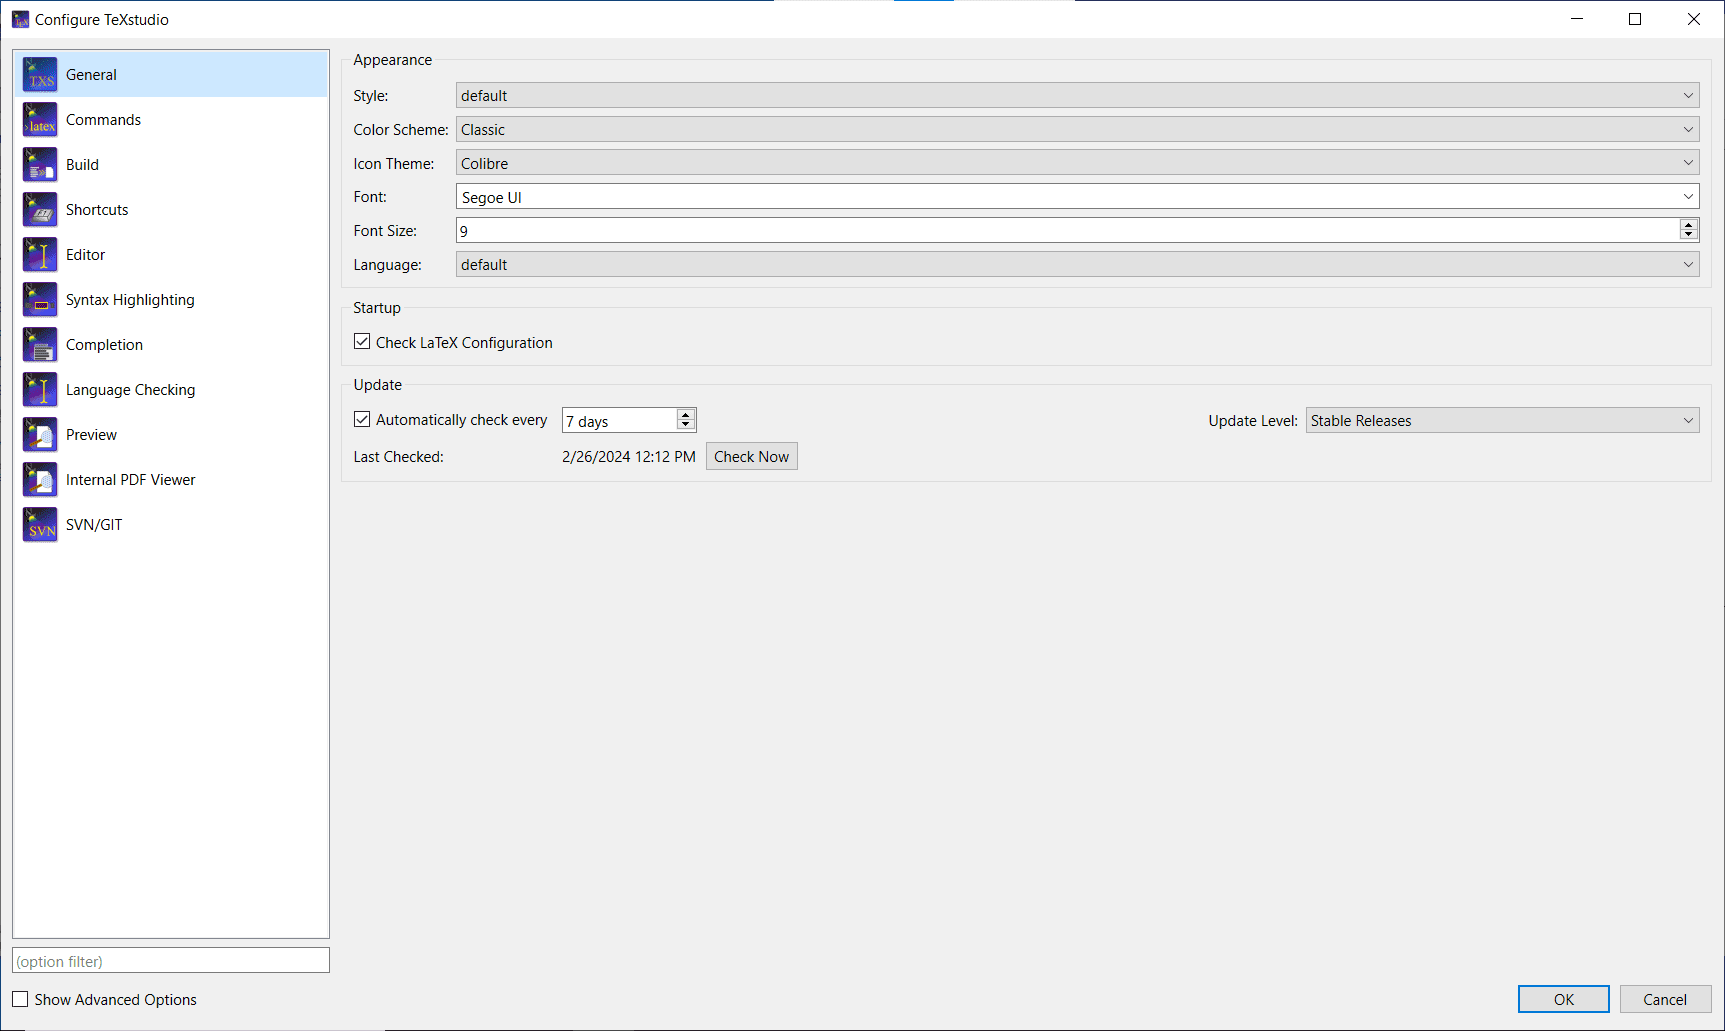Click the Internal PDF Viewer icon
Screen dimensions: 1725x1031
[40, 480]
